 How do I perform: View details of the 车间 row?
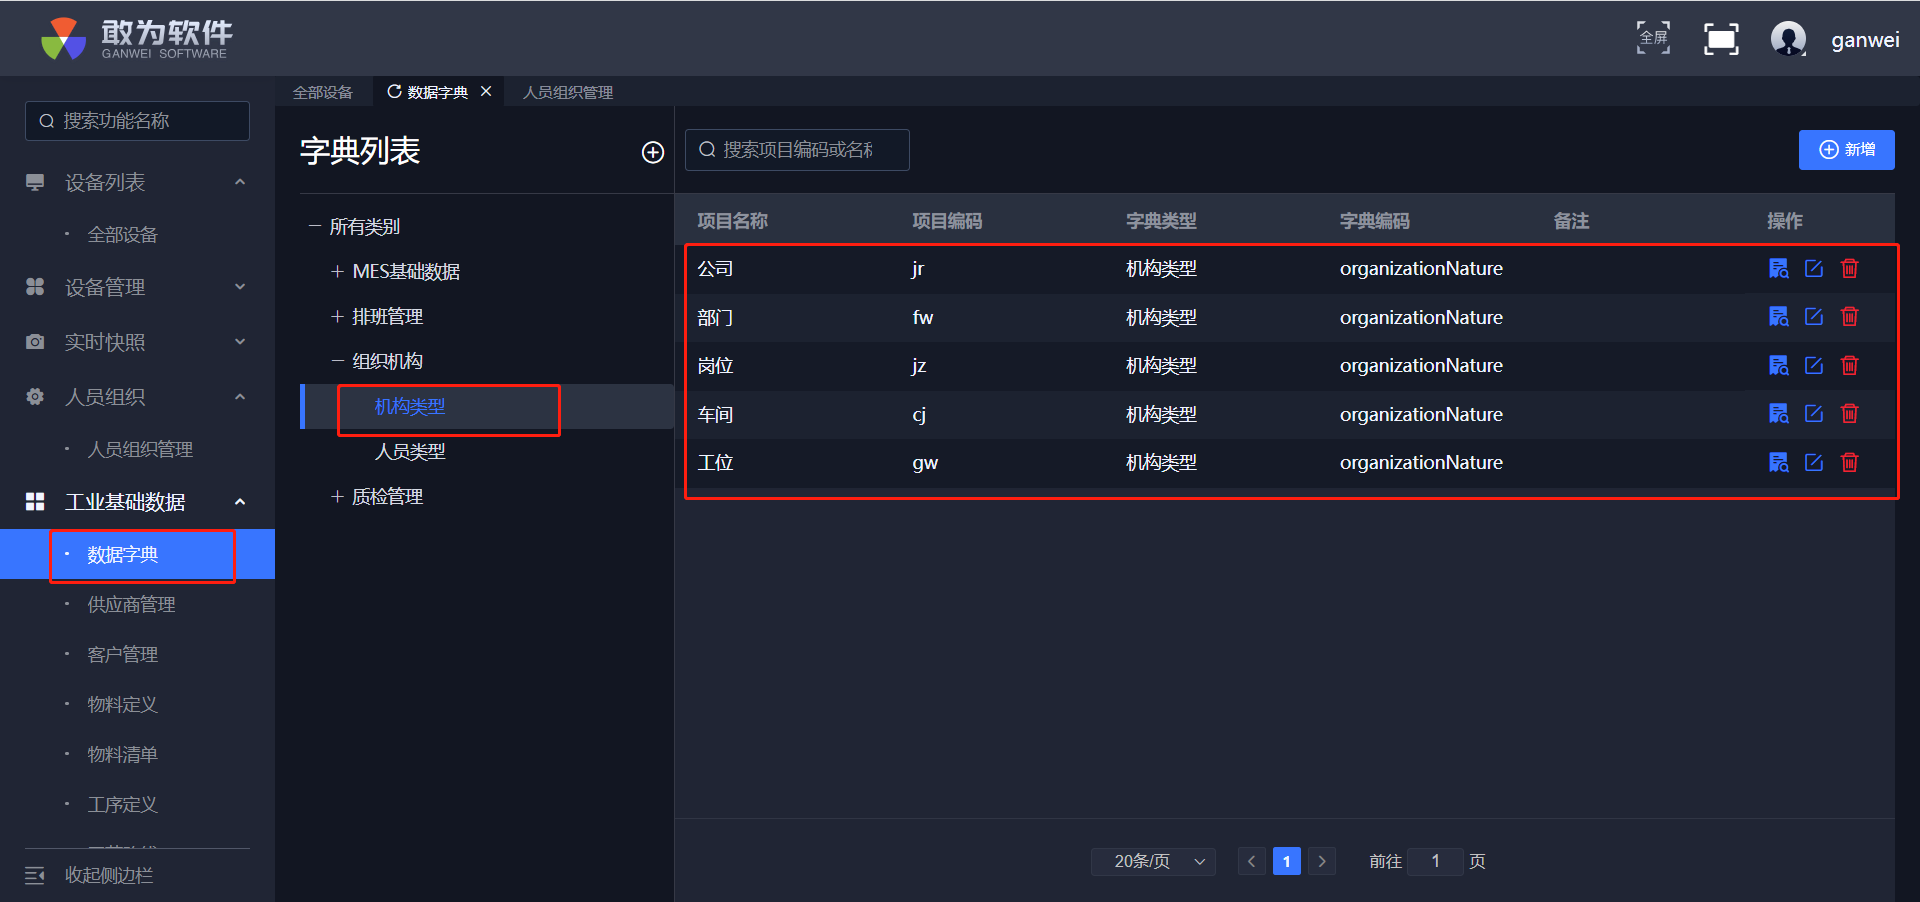(x=1778, y=414)
